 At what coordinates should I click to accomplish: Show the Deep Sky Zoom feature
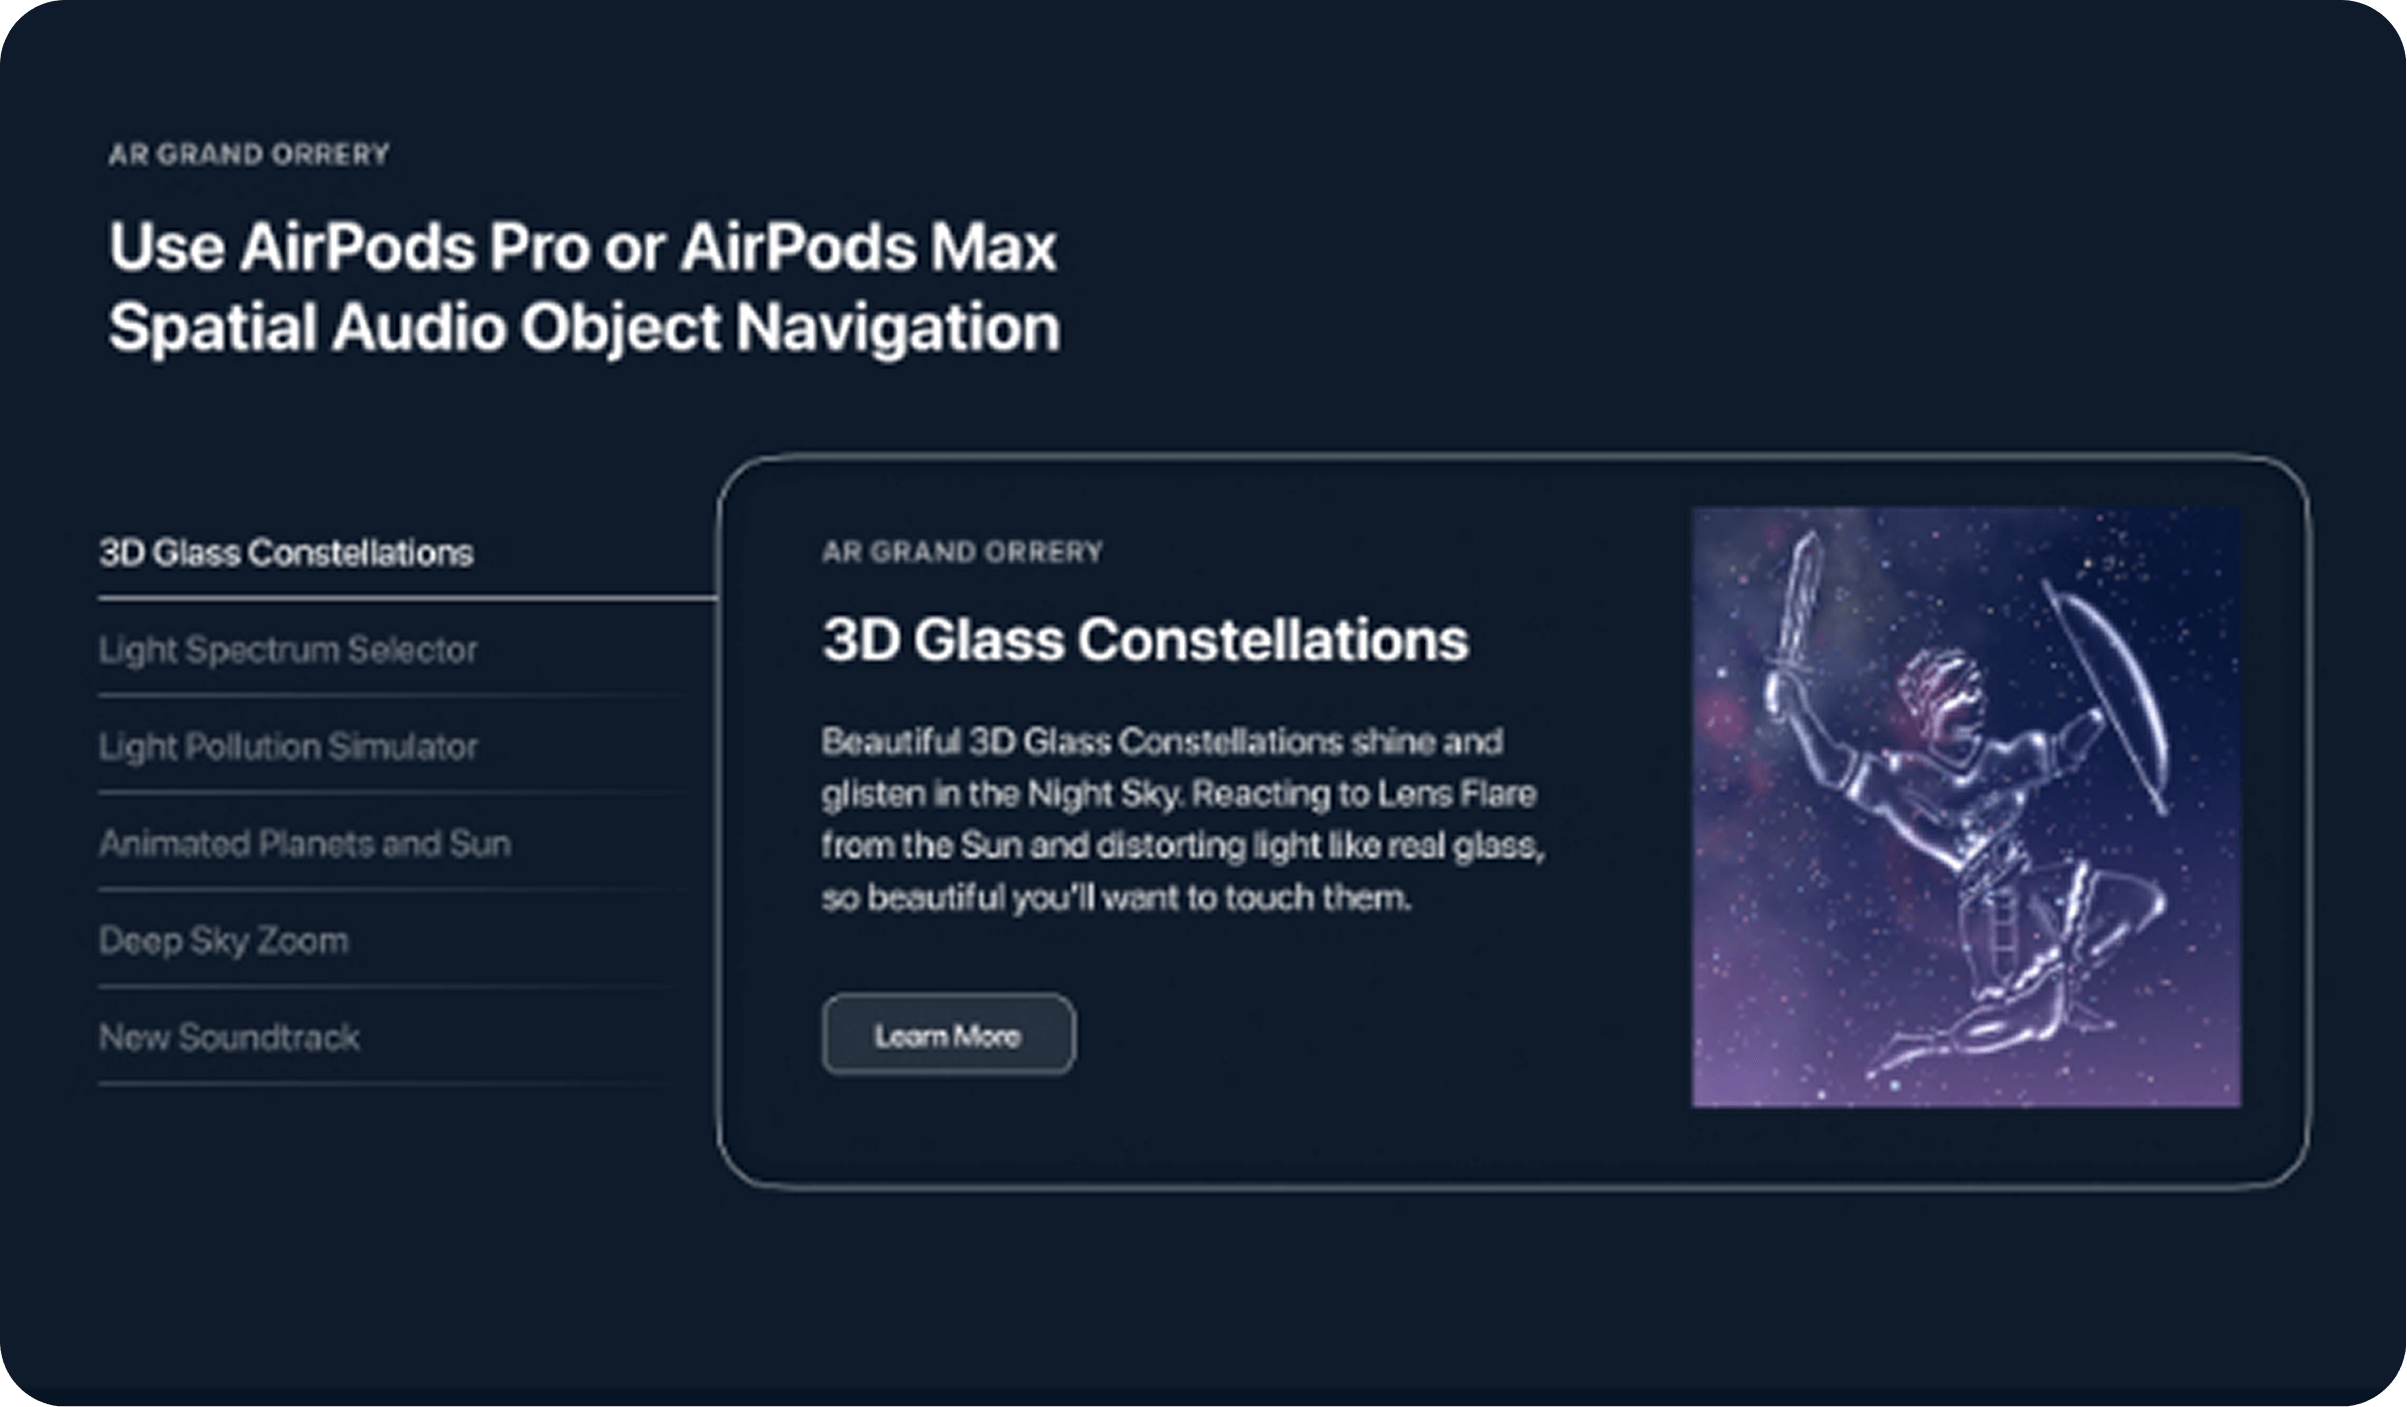point(224,941)
